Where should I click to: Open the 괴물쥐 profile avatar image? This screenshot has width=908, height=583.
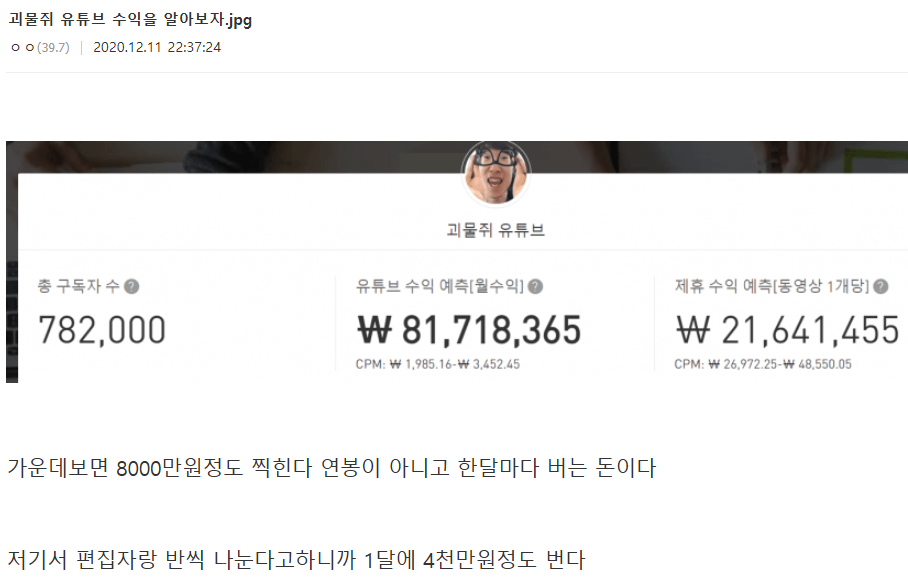tap(496, 174)
